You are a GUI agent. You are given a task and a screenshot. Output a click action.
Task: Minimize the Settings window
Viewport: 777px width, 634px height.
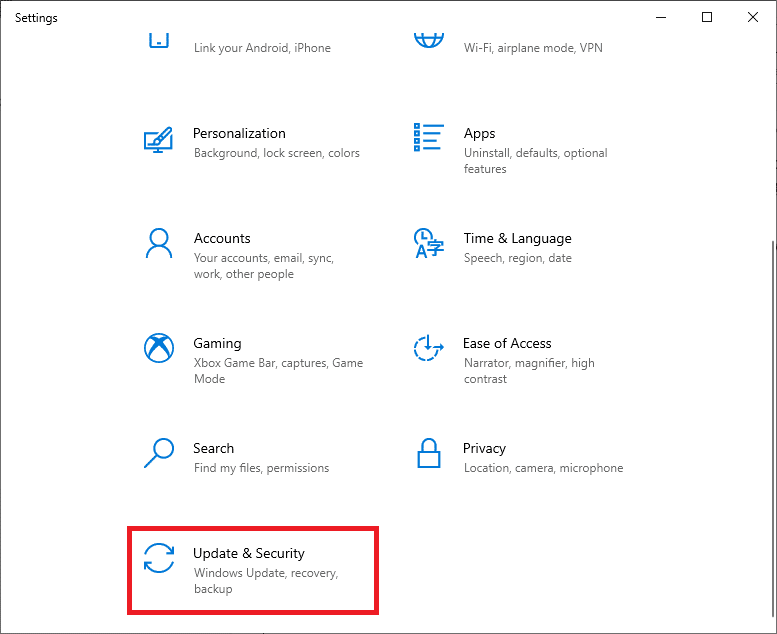pos(661,17)
